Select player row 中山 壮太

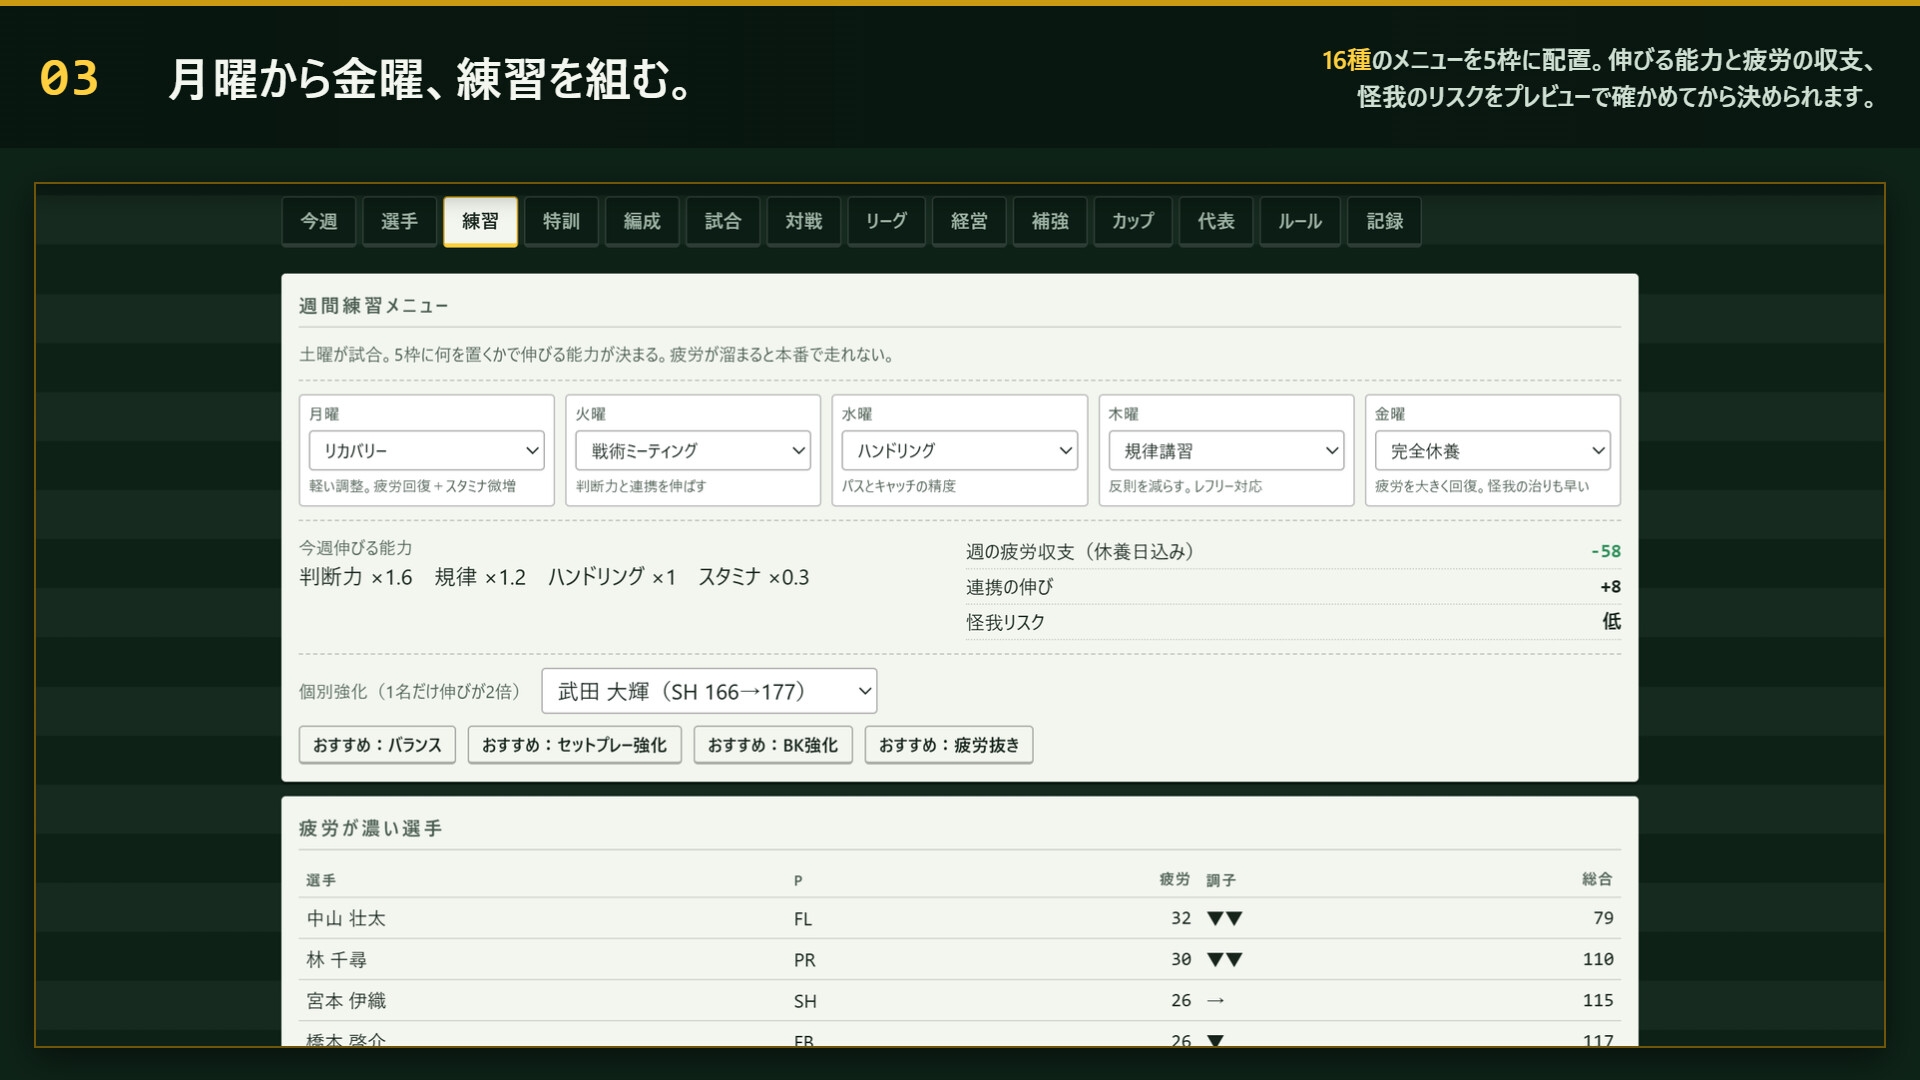960,918
